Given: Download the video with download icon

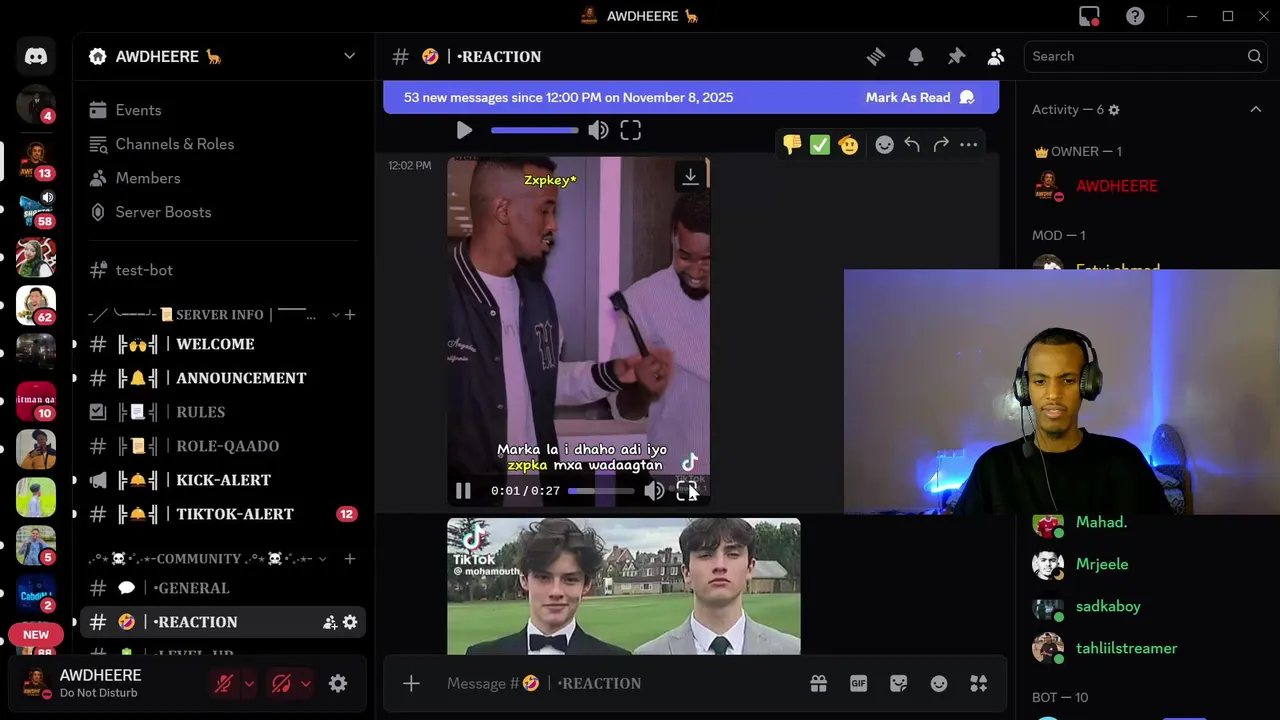Looking at the screenshot, I should point(690,177).
